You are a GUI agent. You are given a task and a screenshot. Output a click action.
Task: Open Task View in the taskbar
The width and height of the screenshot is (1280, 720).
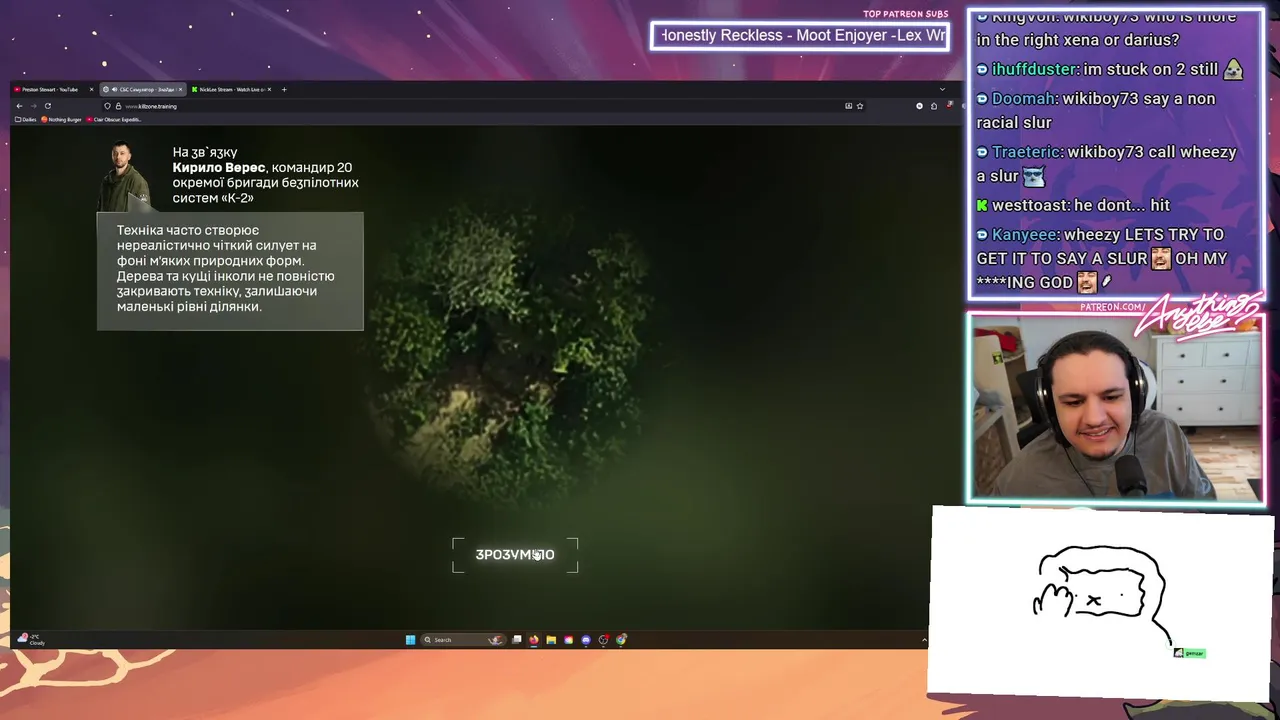pos(517,640)
